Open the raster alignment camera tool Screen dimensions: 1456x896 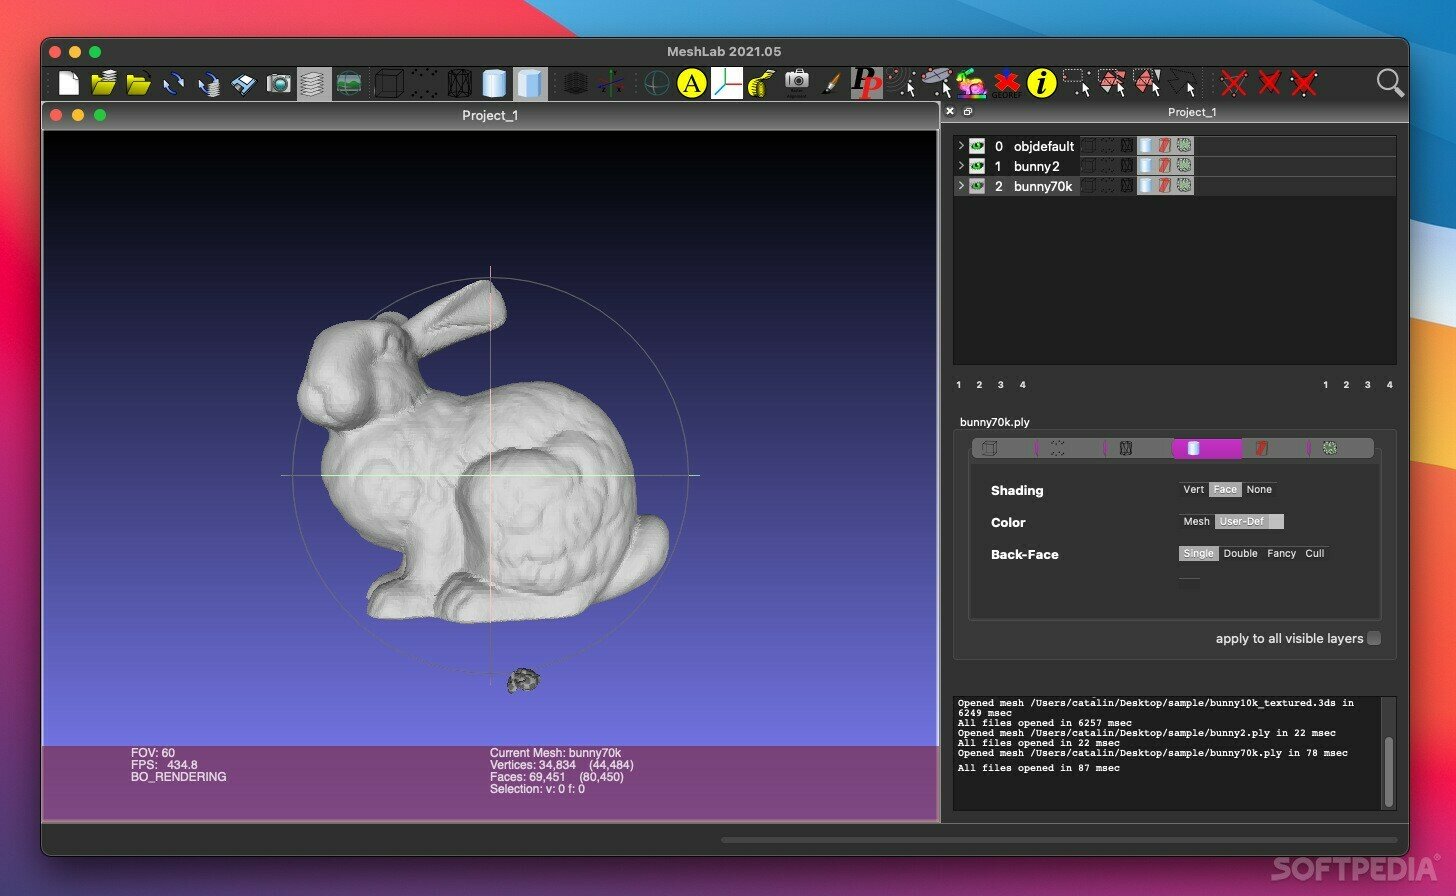(x=796, y=84)
